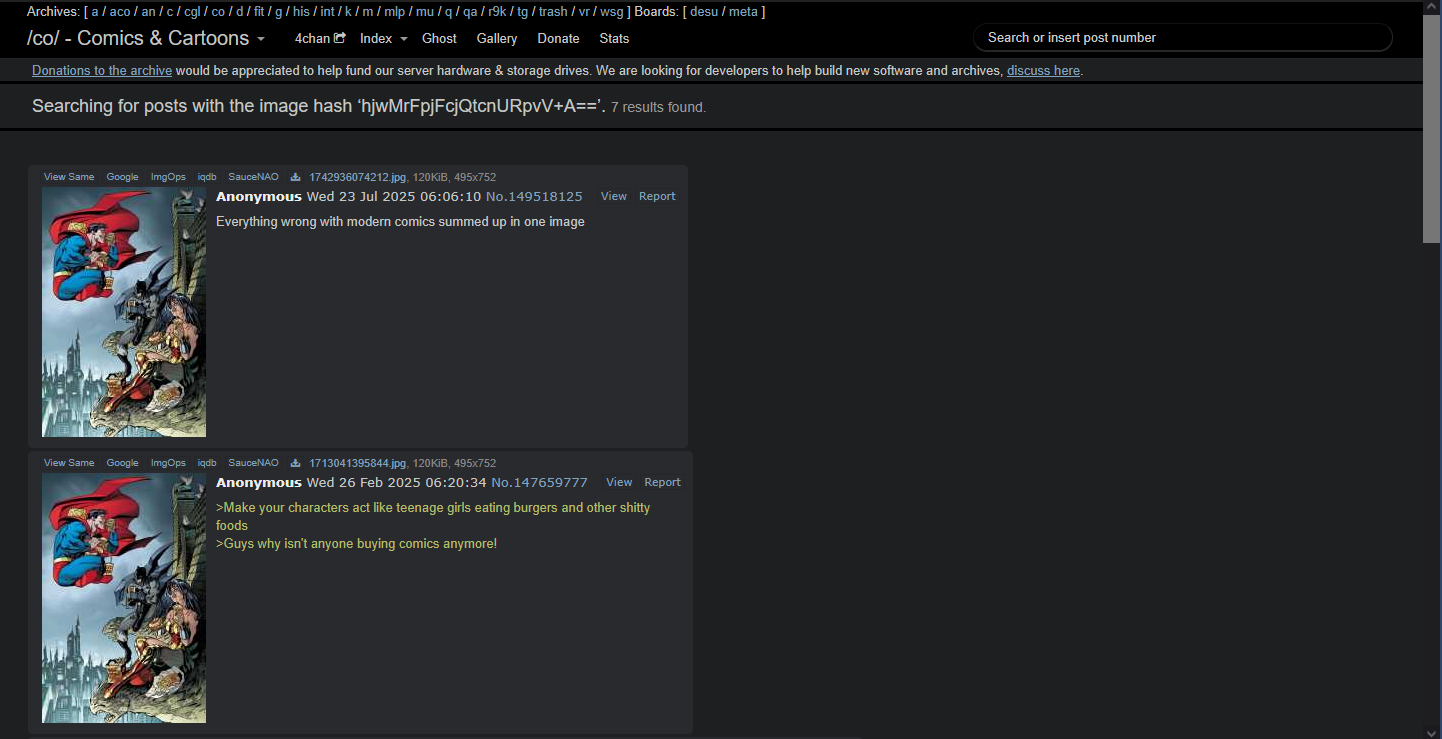1442x739 pixels.
Task: Open the /qa/ archive link
Action: pyautogui.click(x=470, y=12)
